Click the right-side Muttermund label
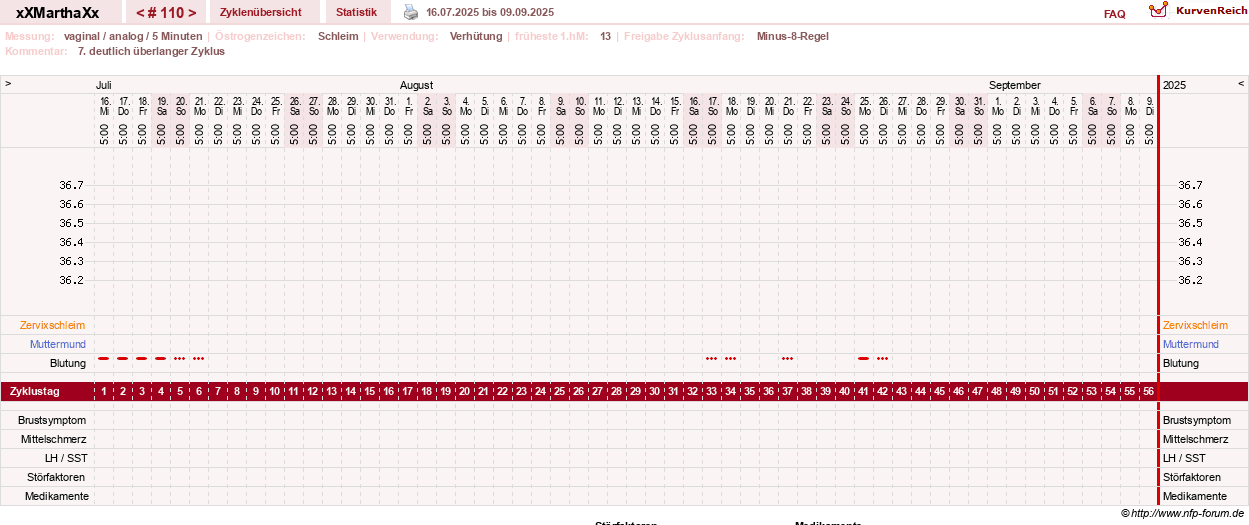The height and width of the screenshot is (525, 1249). pyautogui.click(x=1192, y=344)
